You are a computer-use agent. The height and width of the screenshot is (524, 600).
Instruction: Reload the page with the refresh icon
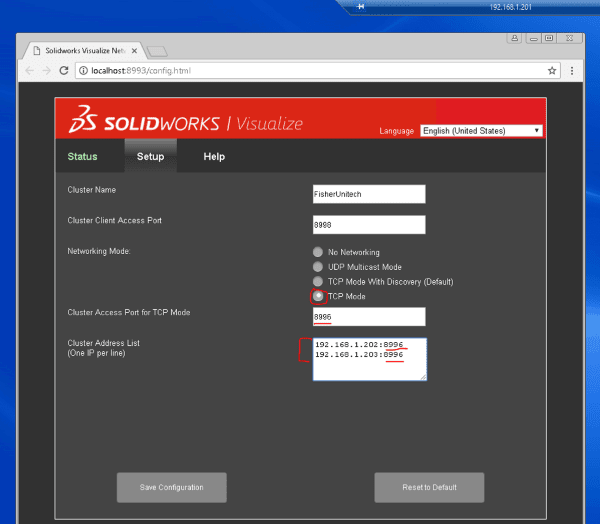tap(64, 70)
